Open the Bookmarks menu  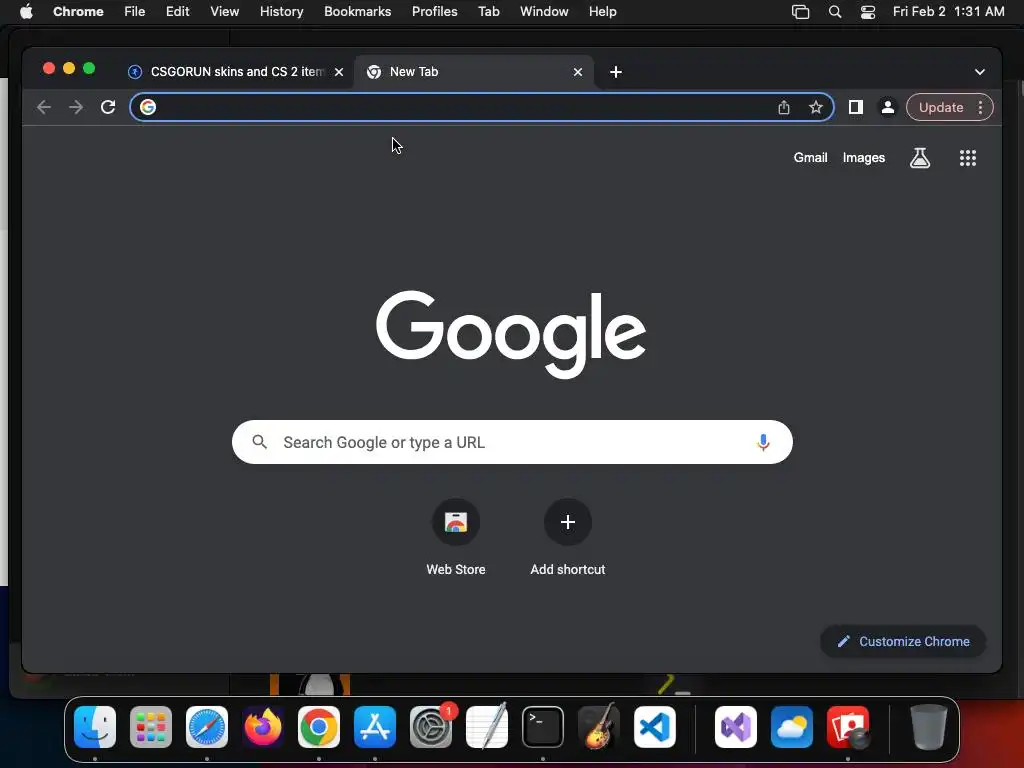pyautogui.click(x=357, y=12)
